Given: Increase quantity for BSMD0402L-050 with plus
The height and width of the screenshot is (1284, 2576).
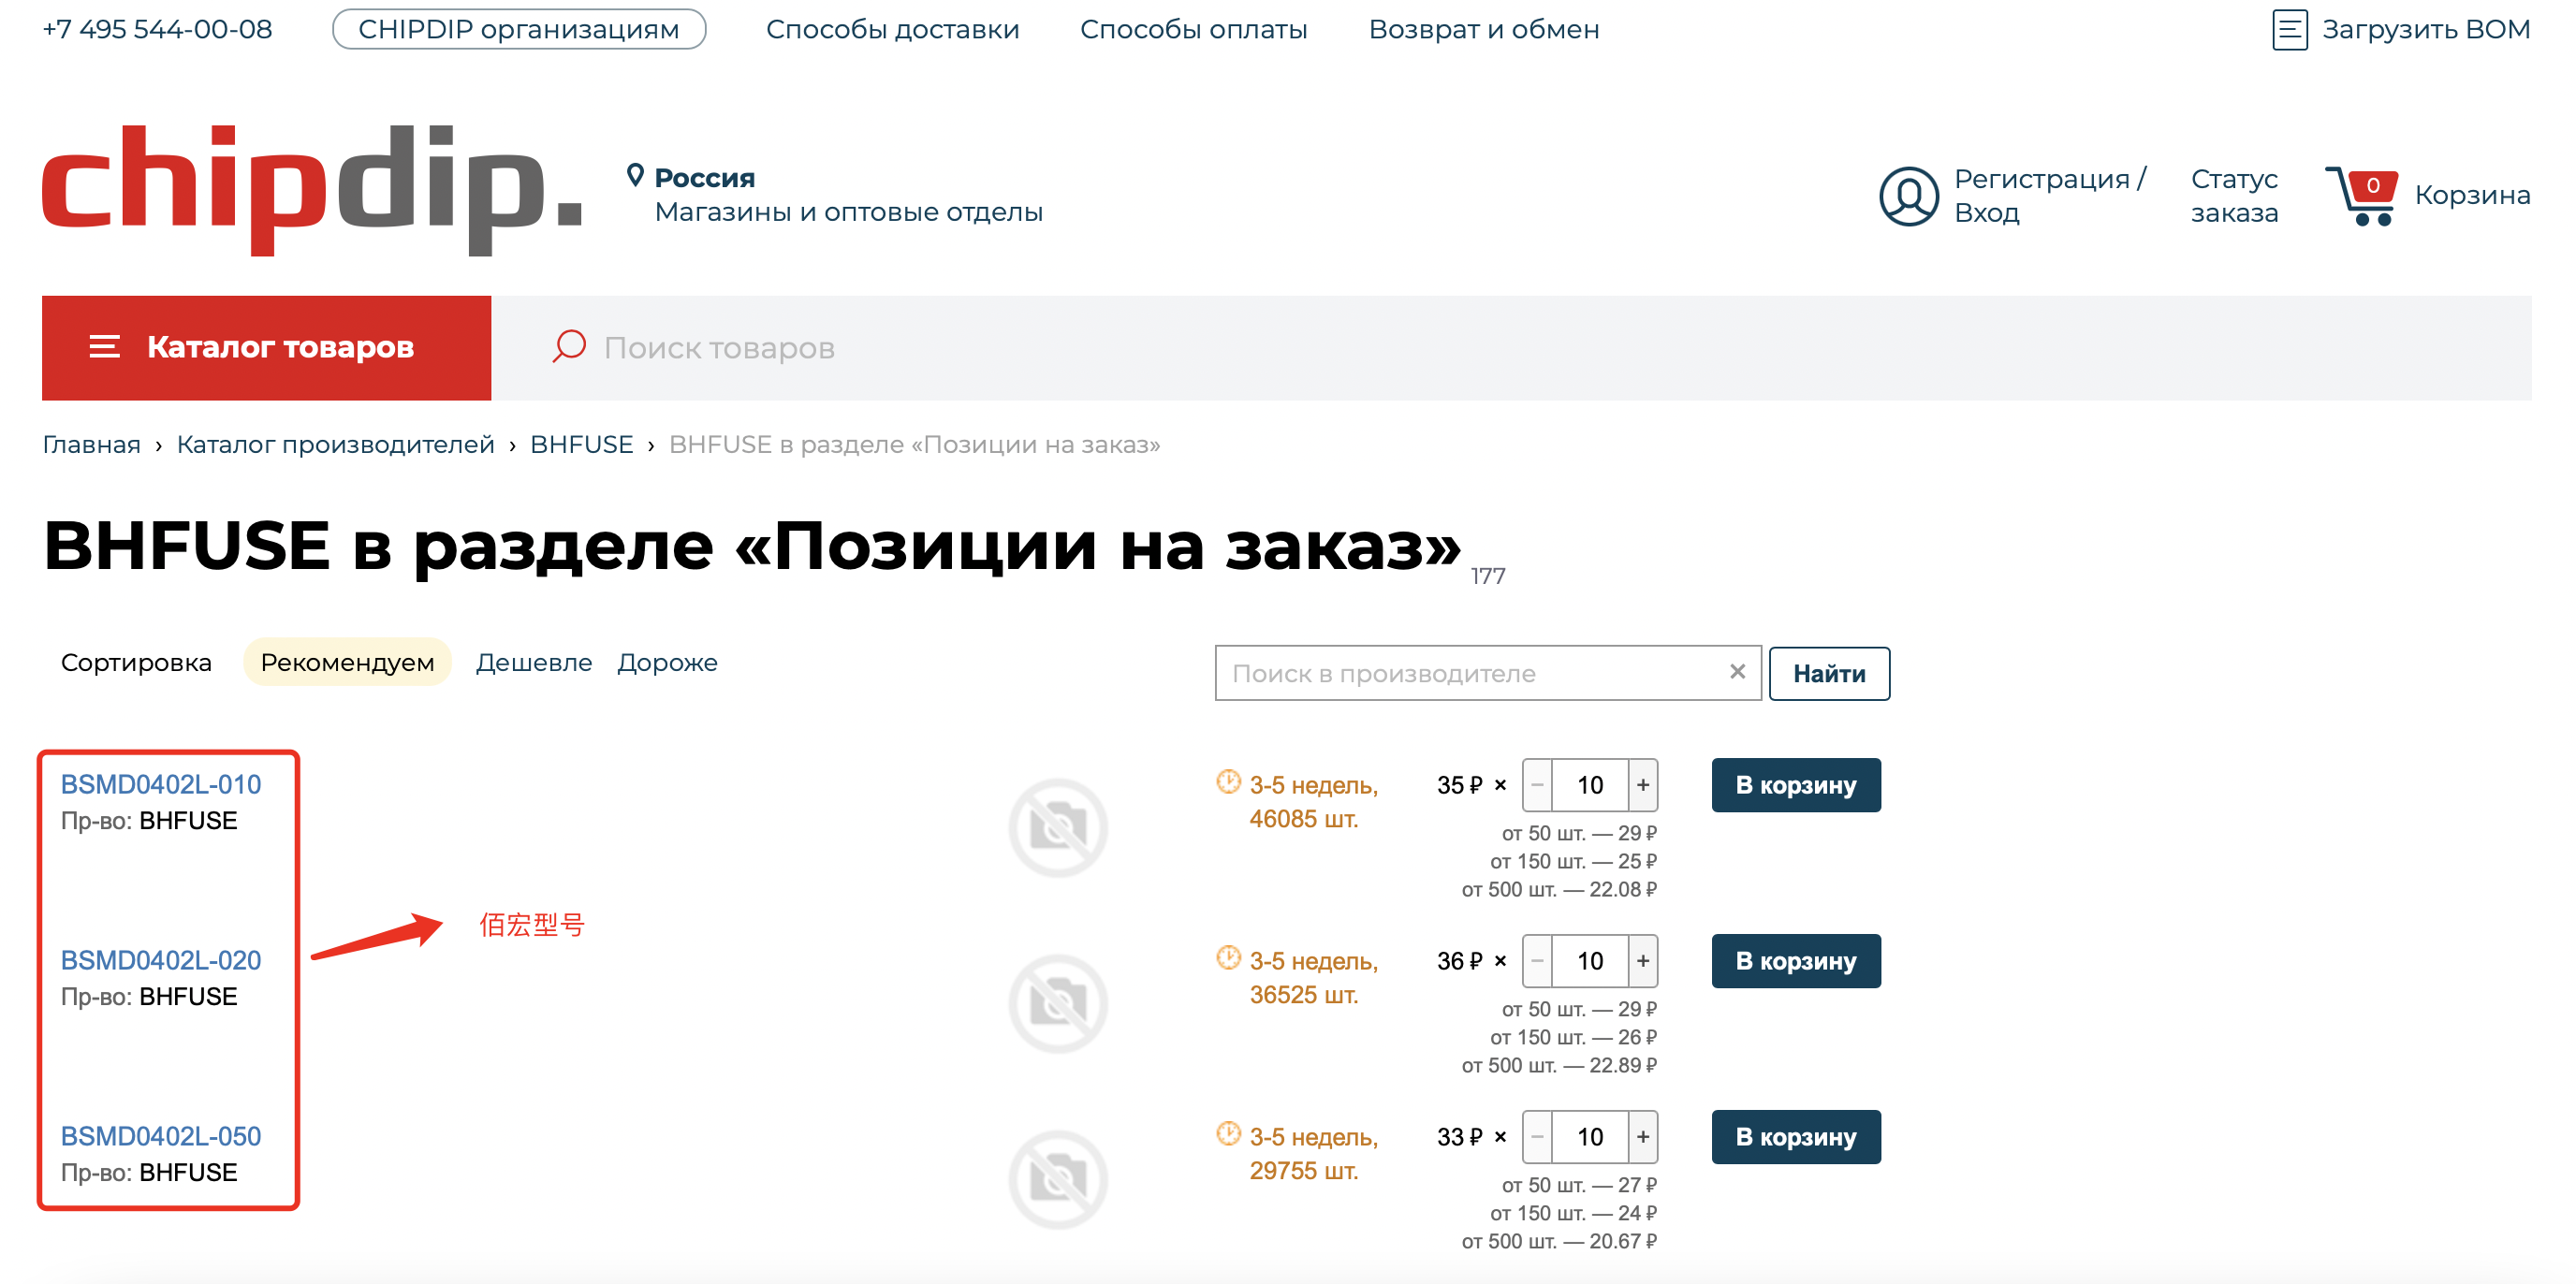Looking at the screenshot, I should tap(1643, 1137).
